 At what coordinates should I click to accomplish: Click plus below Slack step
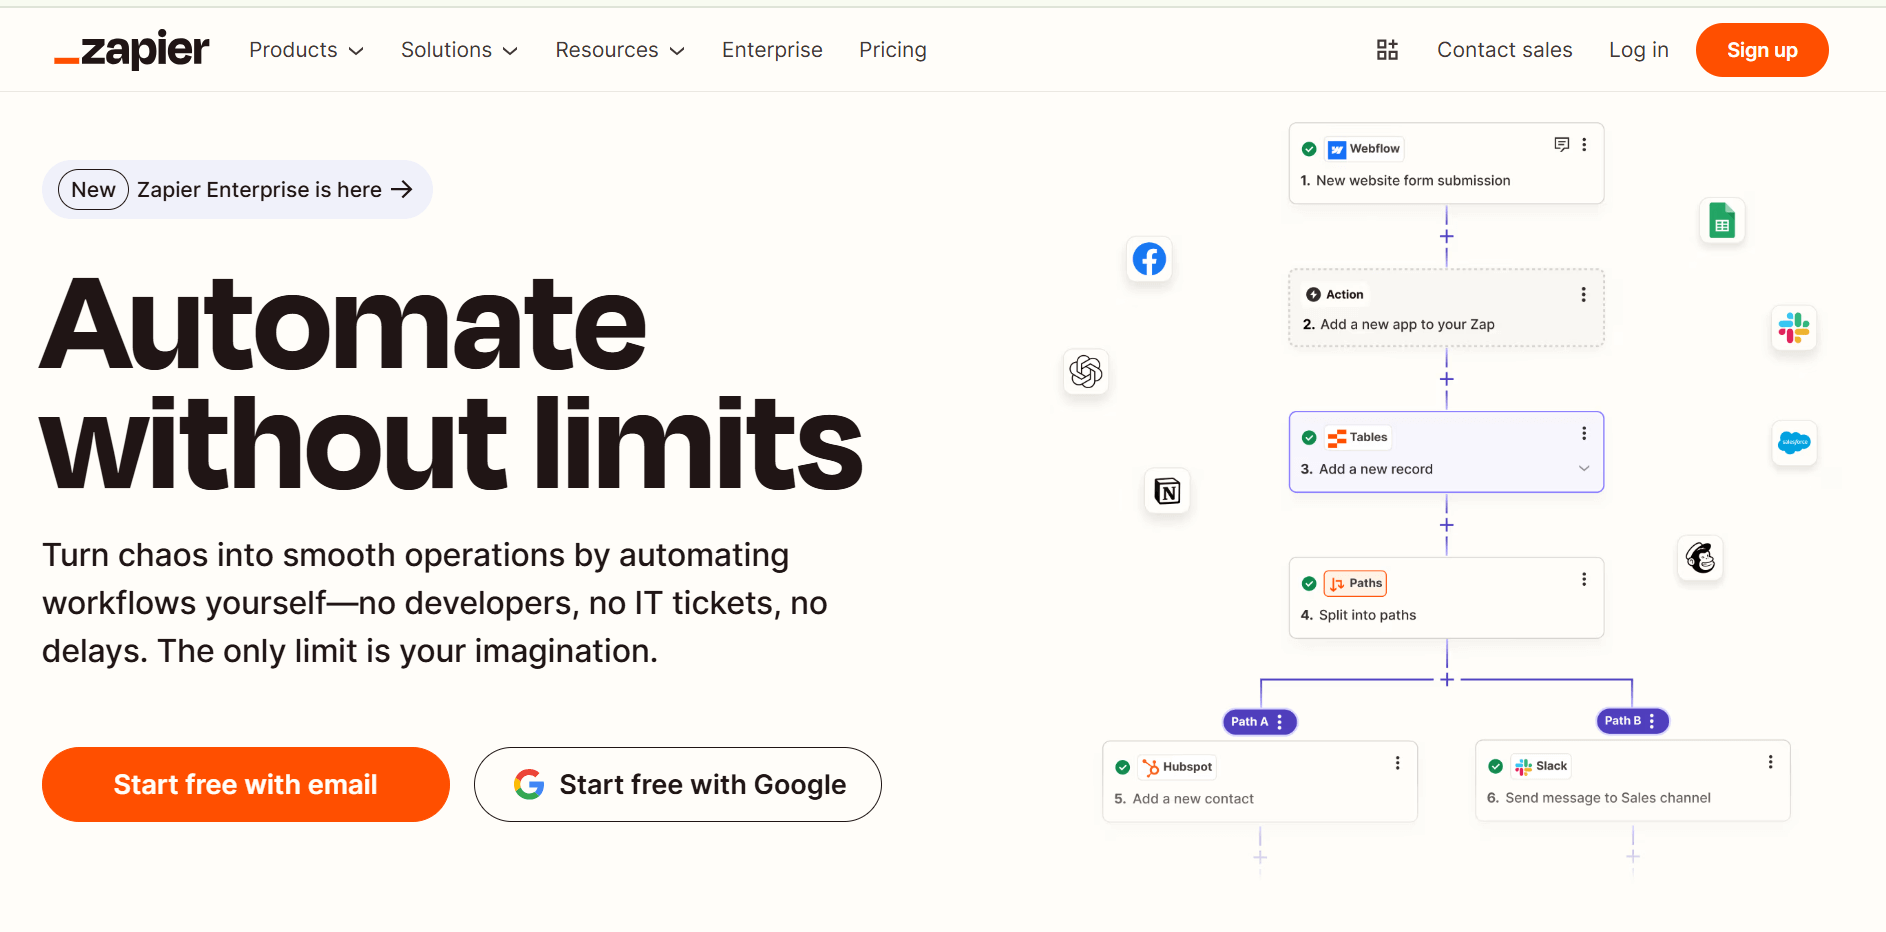click(x=1633, y=856)
